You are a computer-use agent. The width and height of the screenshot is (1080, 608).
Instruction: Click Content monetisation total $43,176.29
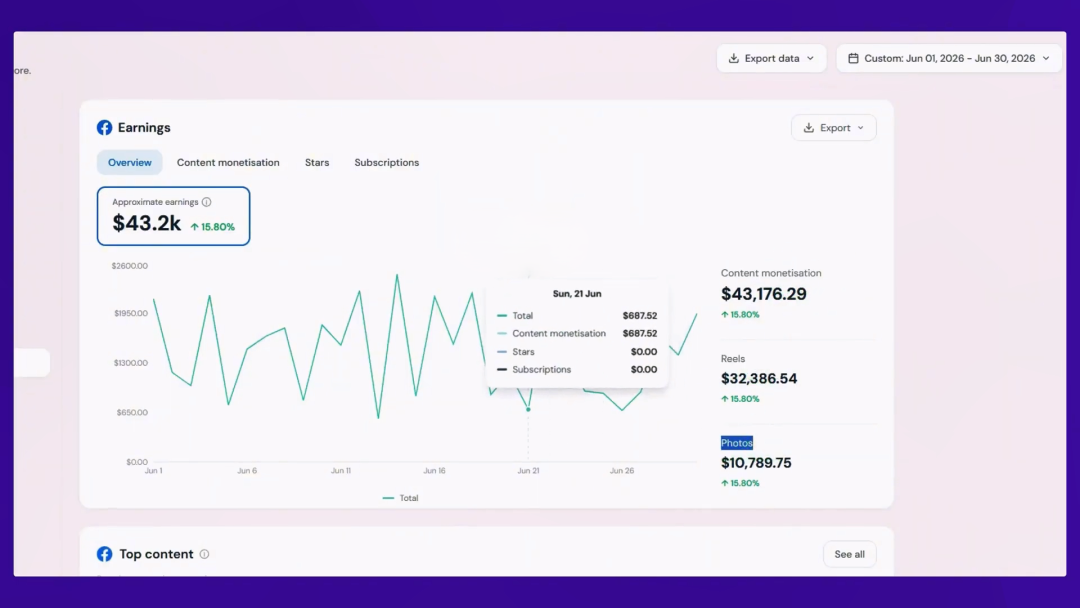[763, 294]
